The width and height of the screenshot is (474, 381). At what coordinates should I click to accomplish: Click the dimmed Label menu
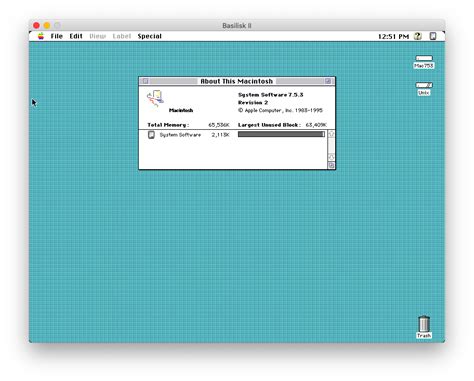click(x=121, y=36)
